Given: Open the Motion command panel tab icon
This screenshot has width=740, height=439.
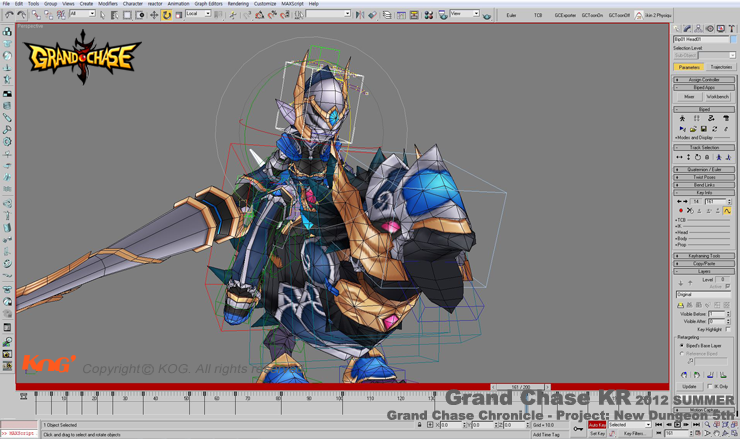Looking at the screenshot, I should pos(710,29).
